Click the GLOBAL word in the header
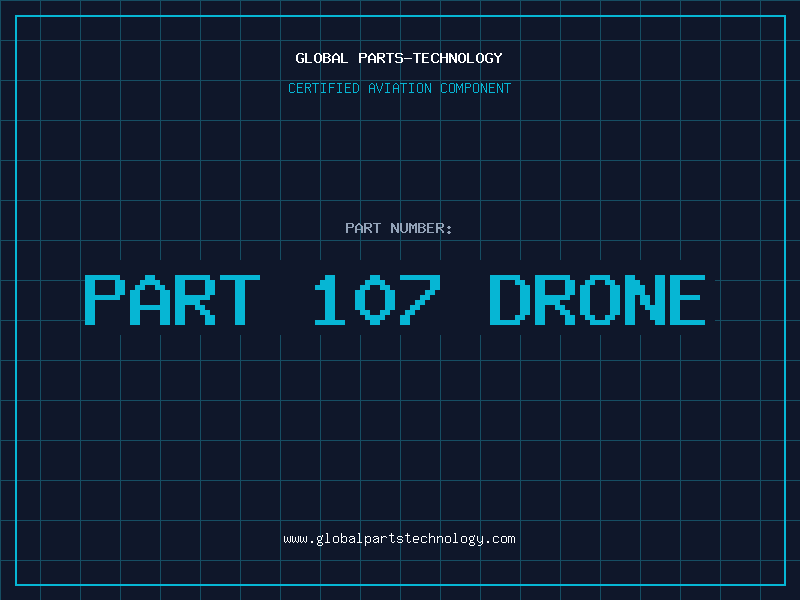Screen dimensions: 800x600 point(321,58)
